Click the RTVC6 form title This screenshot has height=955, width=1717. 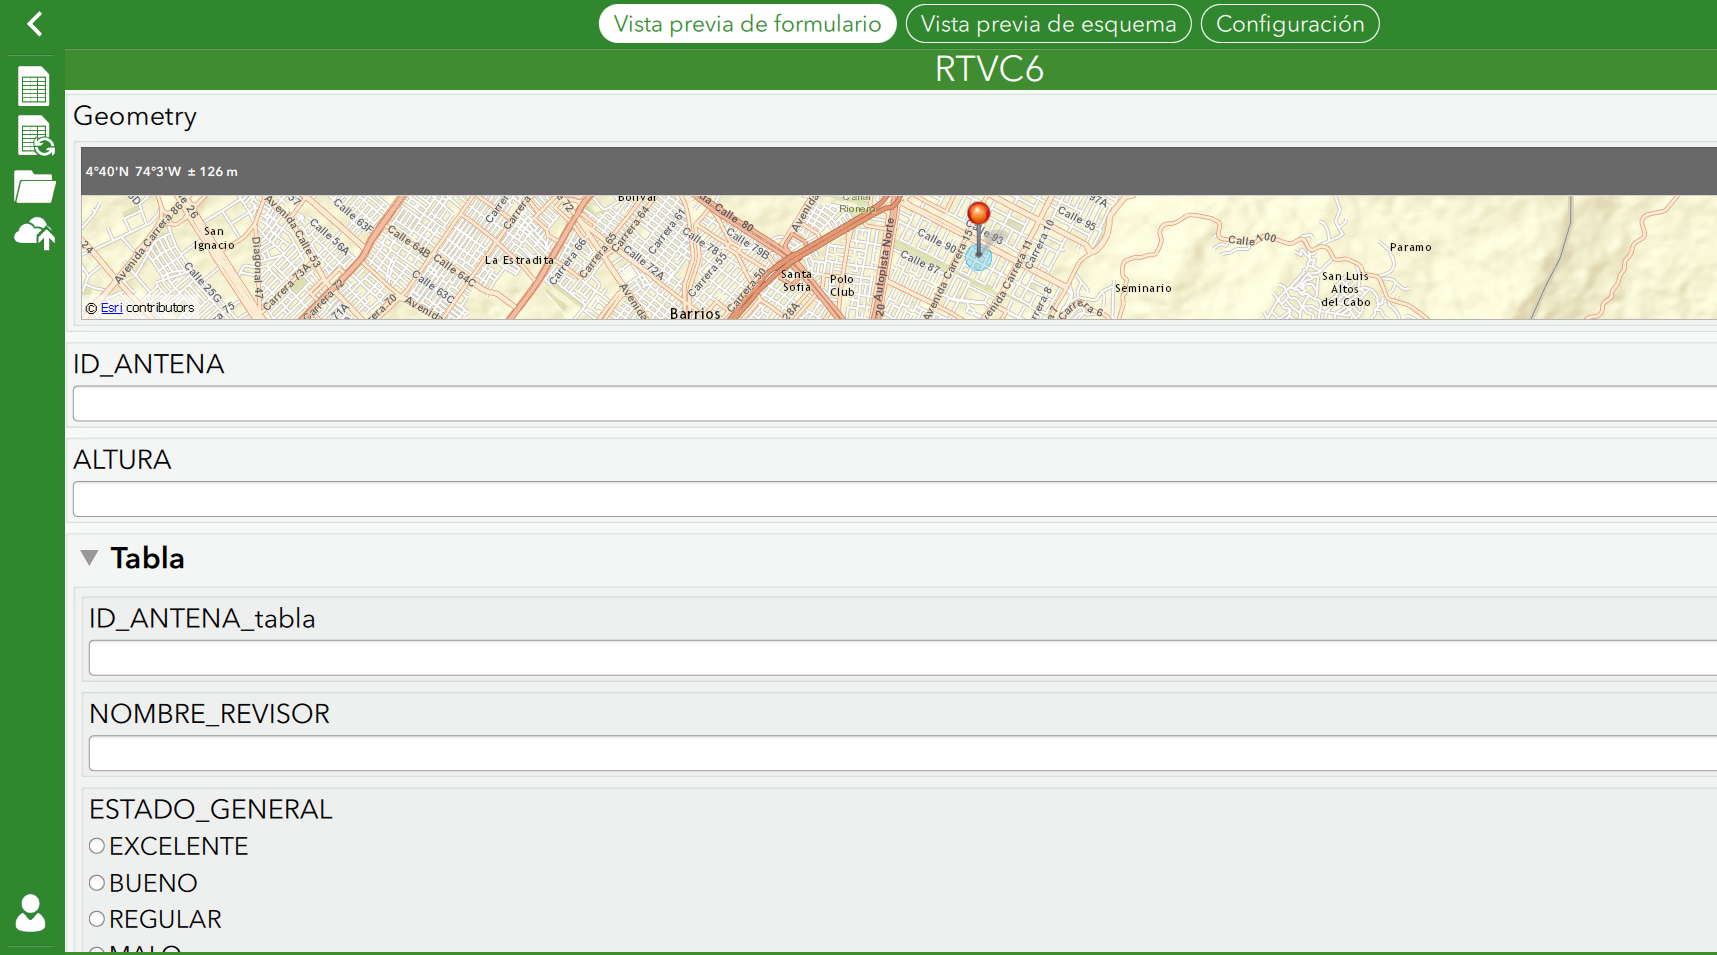tap(989, 69)
